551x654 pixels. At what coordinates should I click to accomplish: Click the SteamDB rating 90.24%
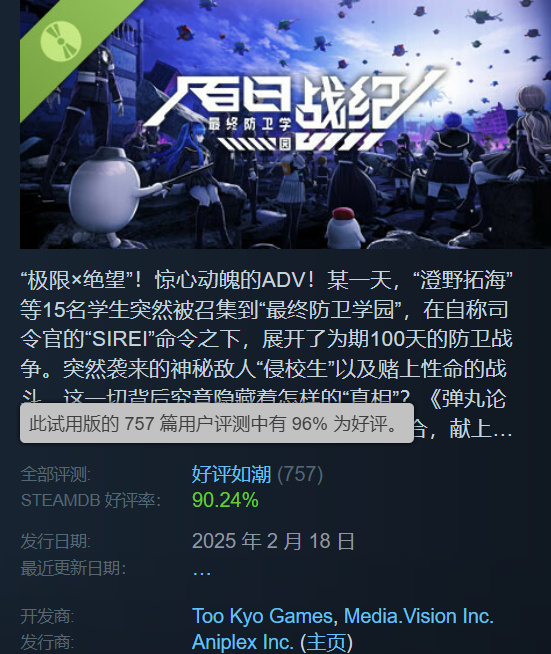pyautogui.click(x=225, y=500)
